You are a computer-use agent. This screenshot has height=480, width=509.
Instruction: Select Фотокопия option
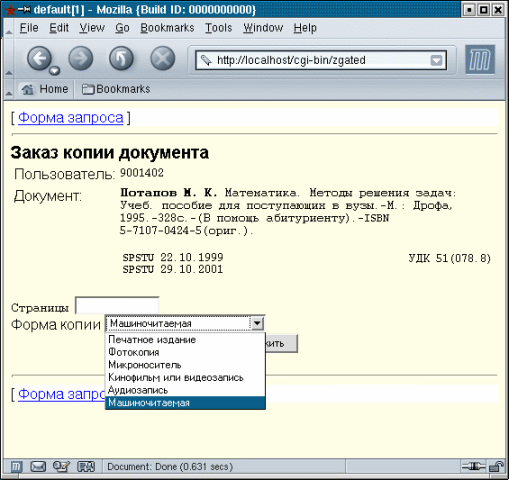click(185, 352)
